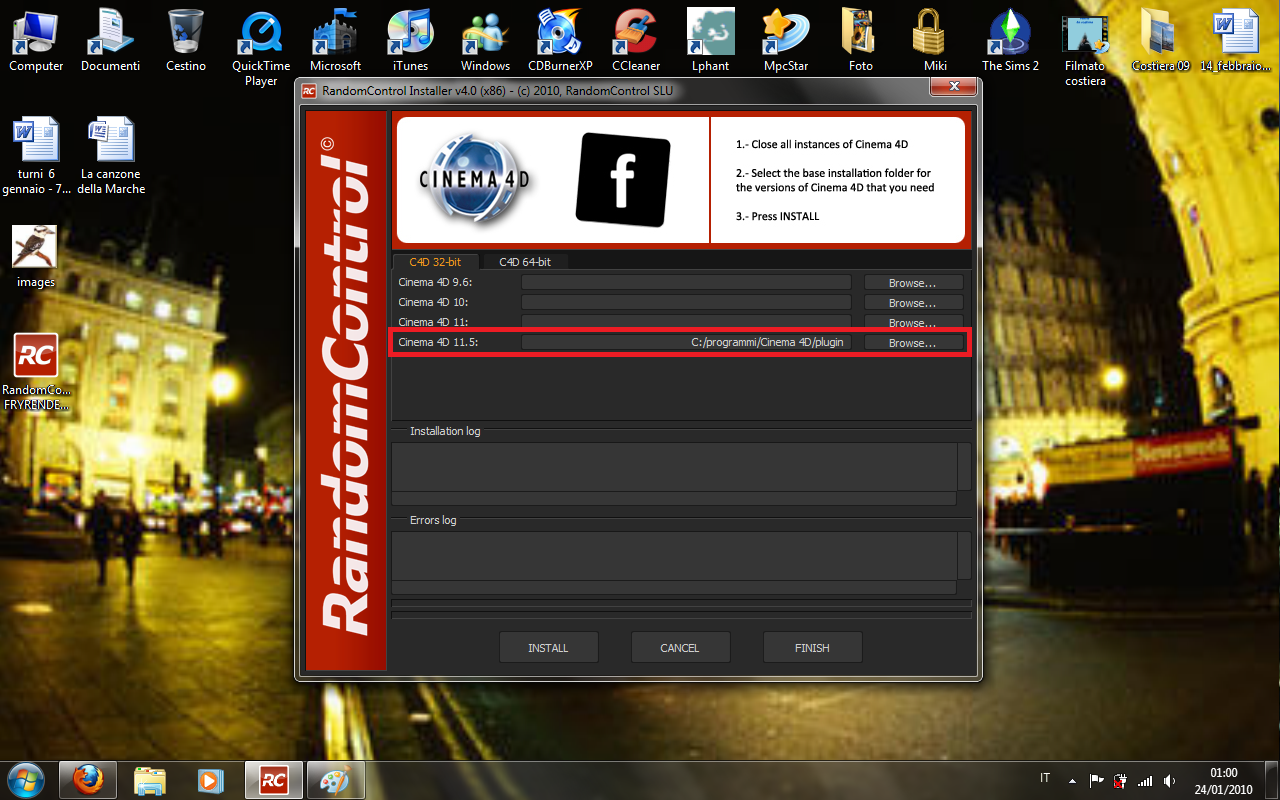
Task: Select the RandomControl FRYRENDER desktop icon
Action: (x=36, y=372)
